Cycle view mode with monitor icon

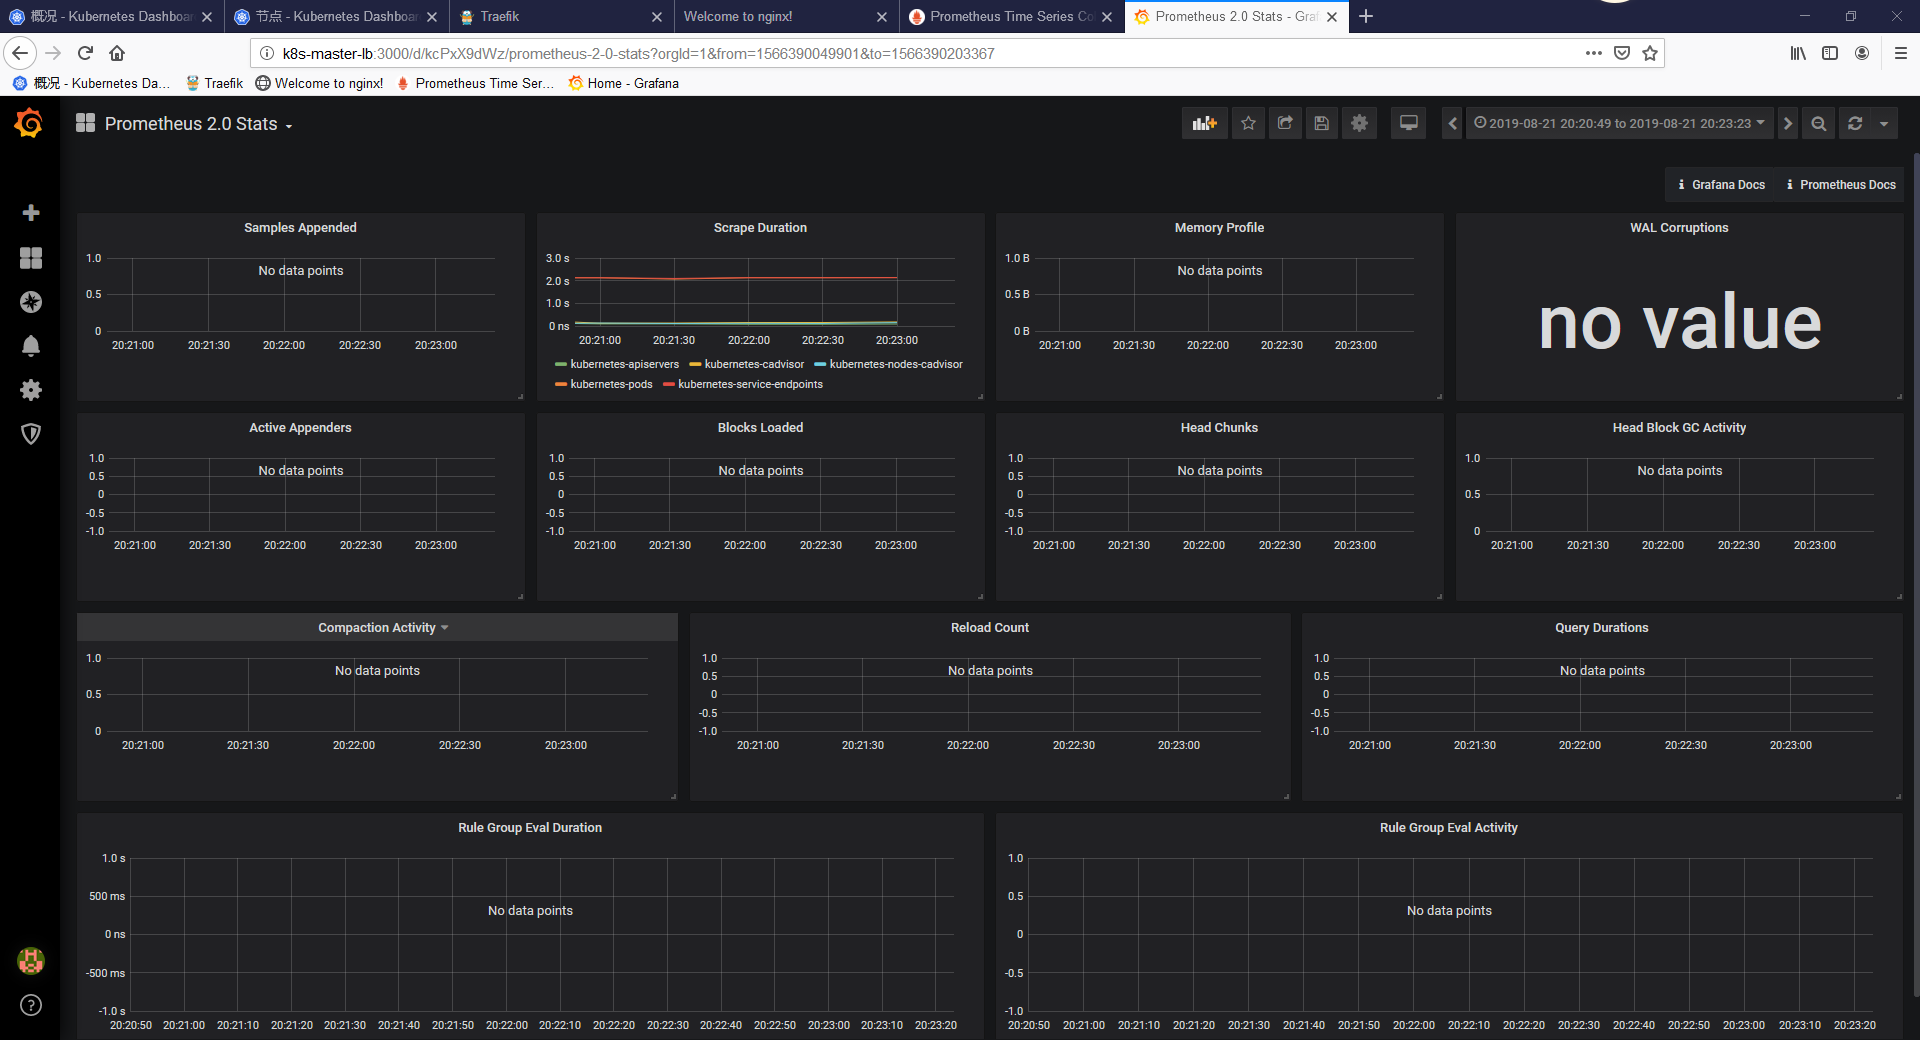(1408, 123)
